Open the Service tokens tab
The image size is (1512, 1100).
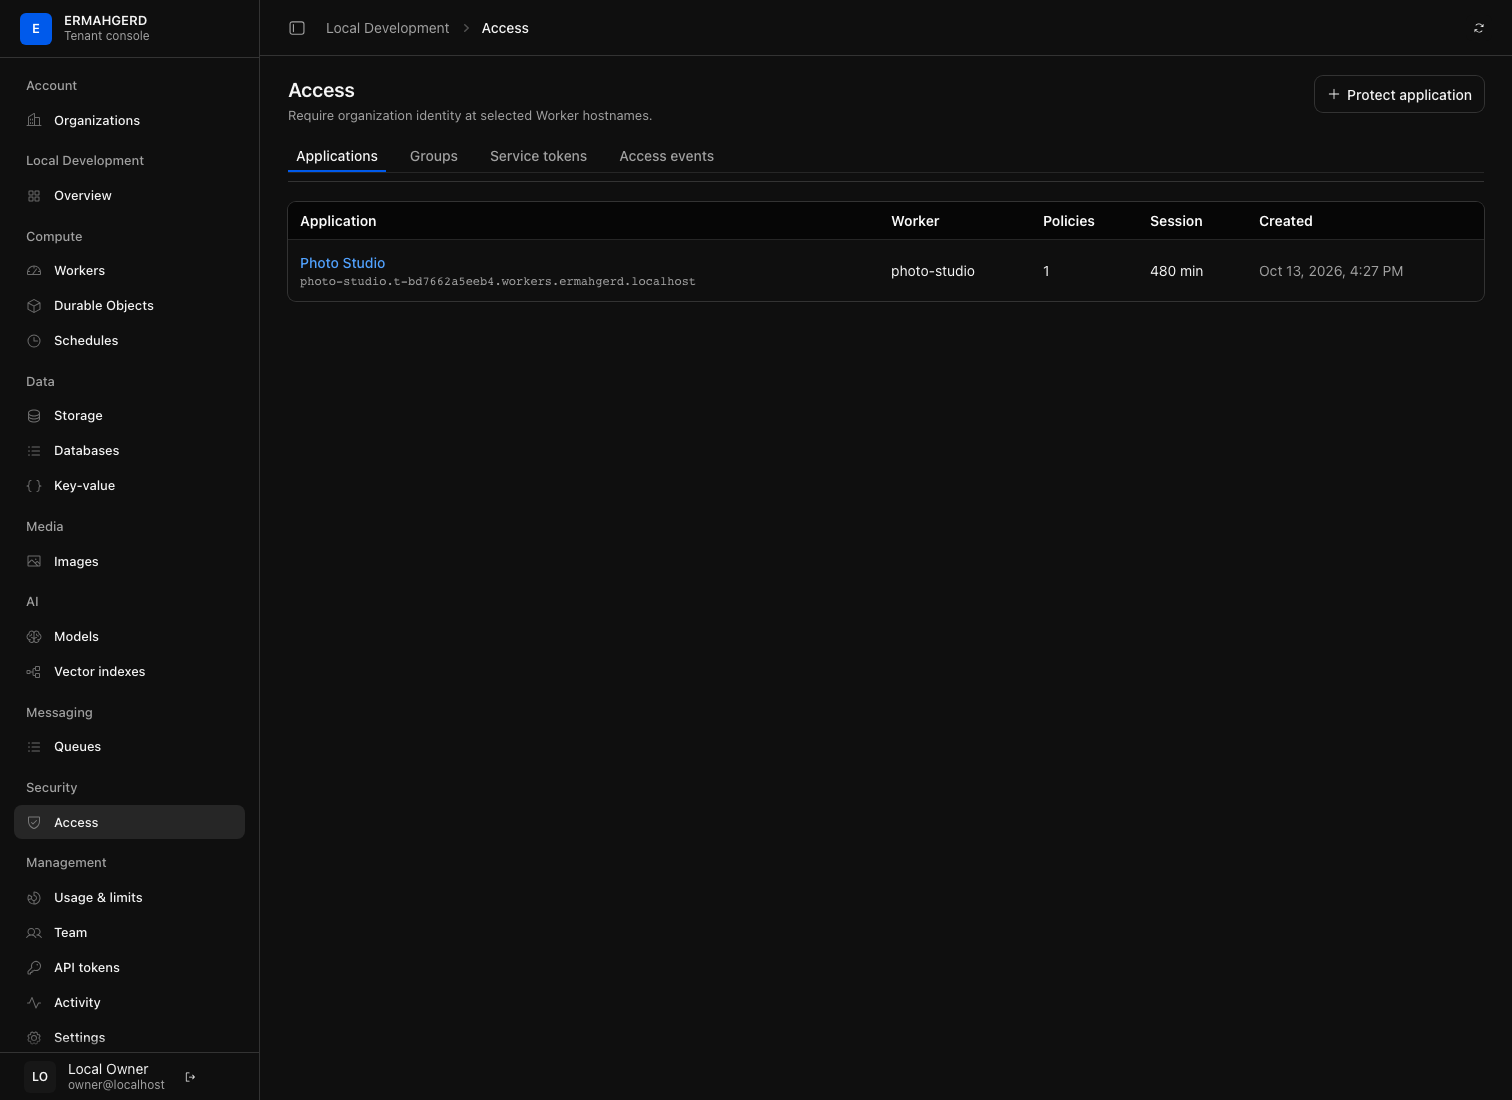[538, 156]
